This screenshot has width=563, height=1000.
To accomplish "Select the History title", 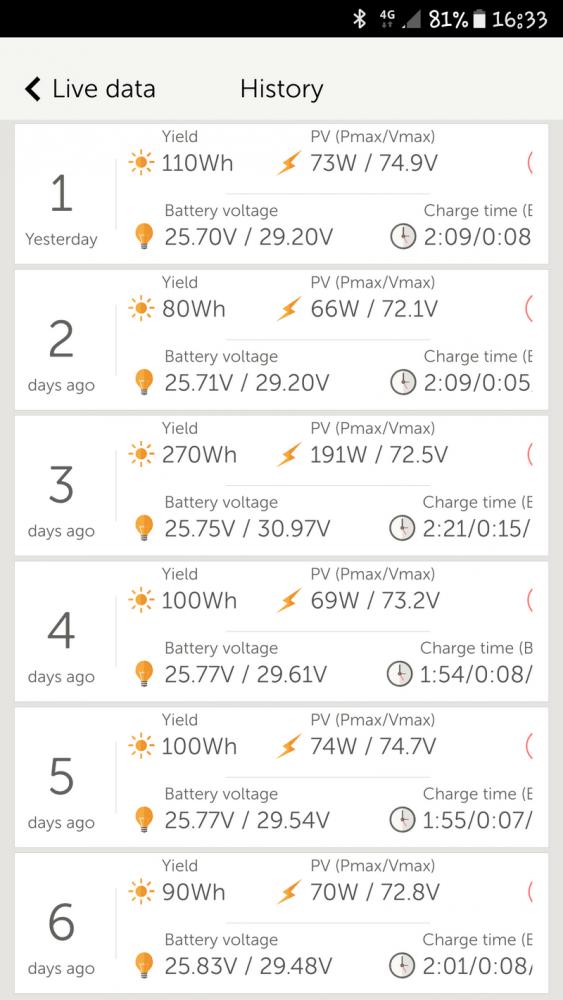I will (x=281, y=89).
